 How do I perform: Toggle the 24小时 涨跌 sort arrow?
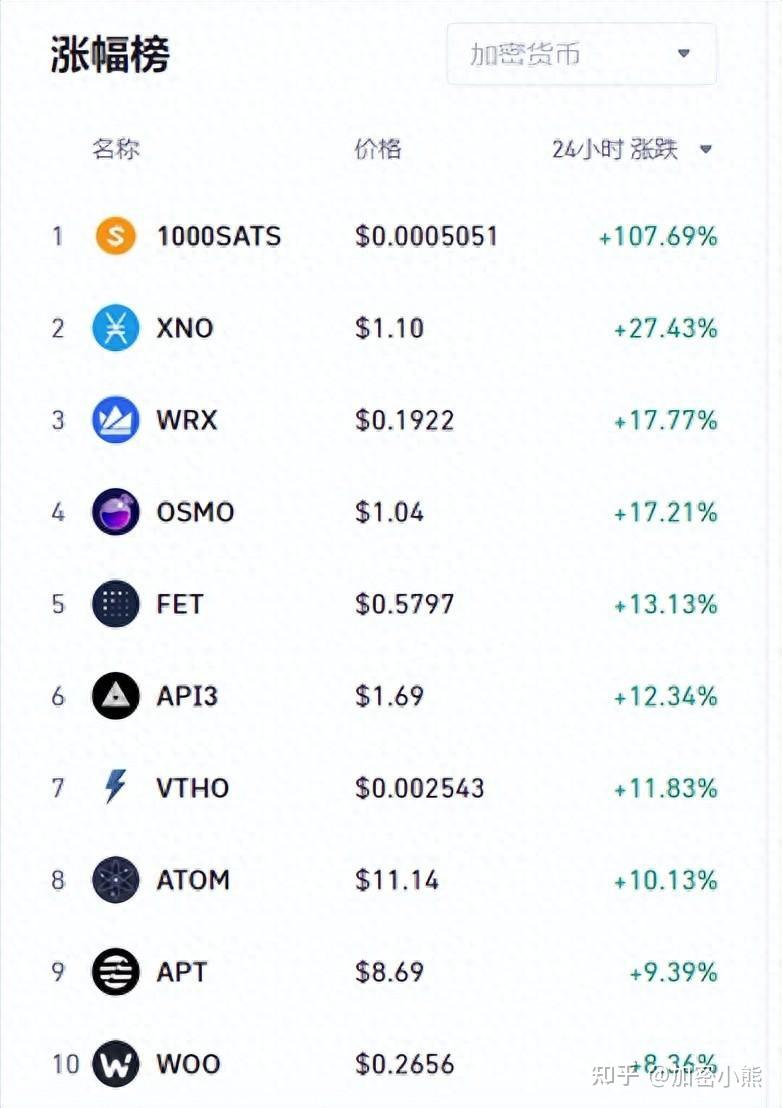[x=705, y=149]
